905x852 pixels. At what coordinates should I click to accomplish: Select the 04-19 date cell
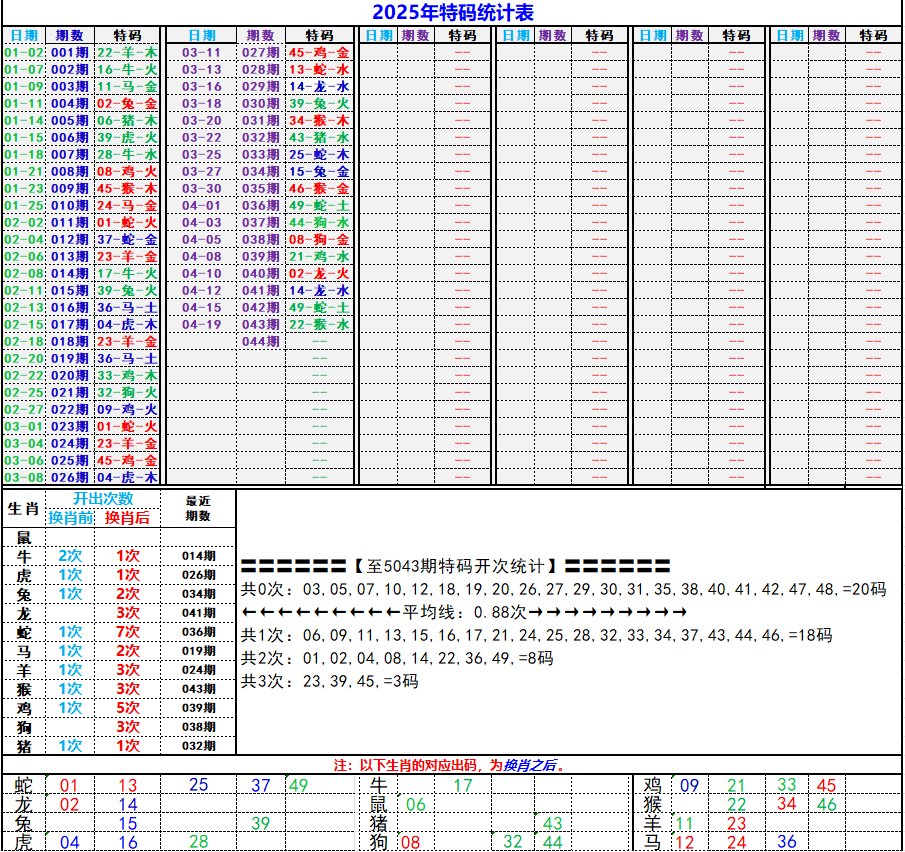pos(201,325)
